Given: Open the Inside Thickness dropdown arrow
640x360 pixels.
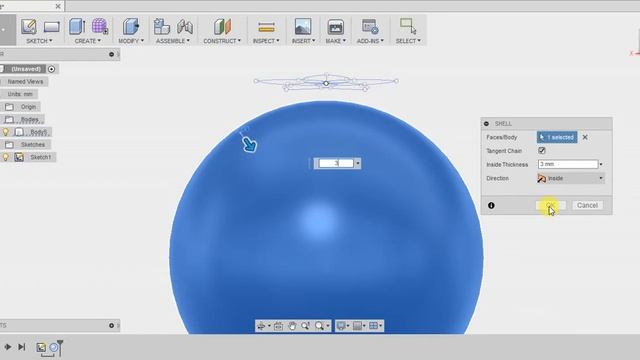Looking at the screenshot, I should 601,164.
